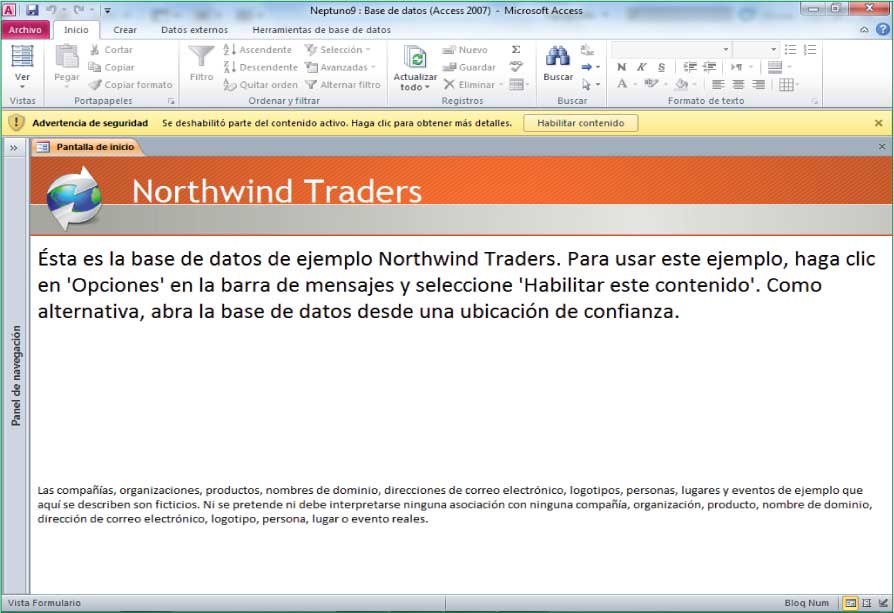Image resolution: width=894 pixels, height=613 pixels.
Task: Click Quitar orden
Action: pyautogui.click(x=261, y=84)
